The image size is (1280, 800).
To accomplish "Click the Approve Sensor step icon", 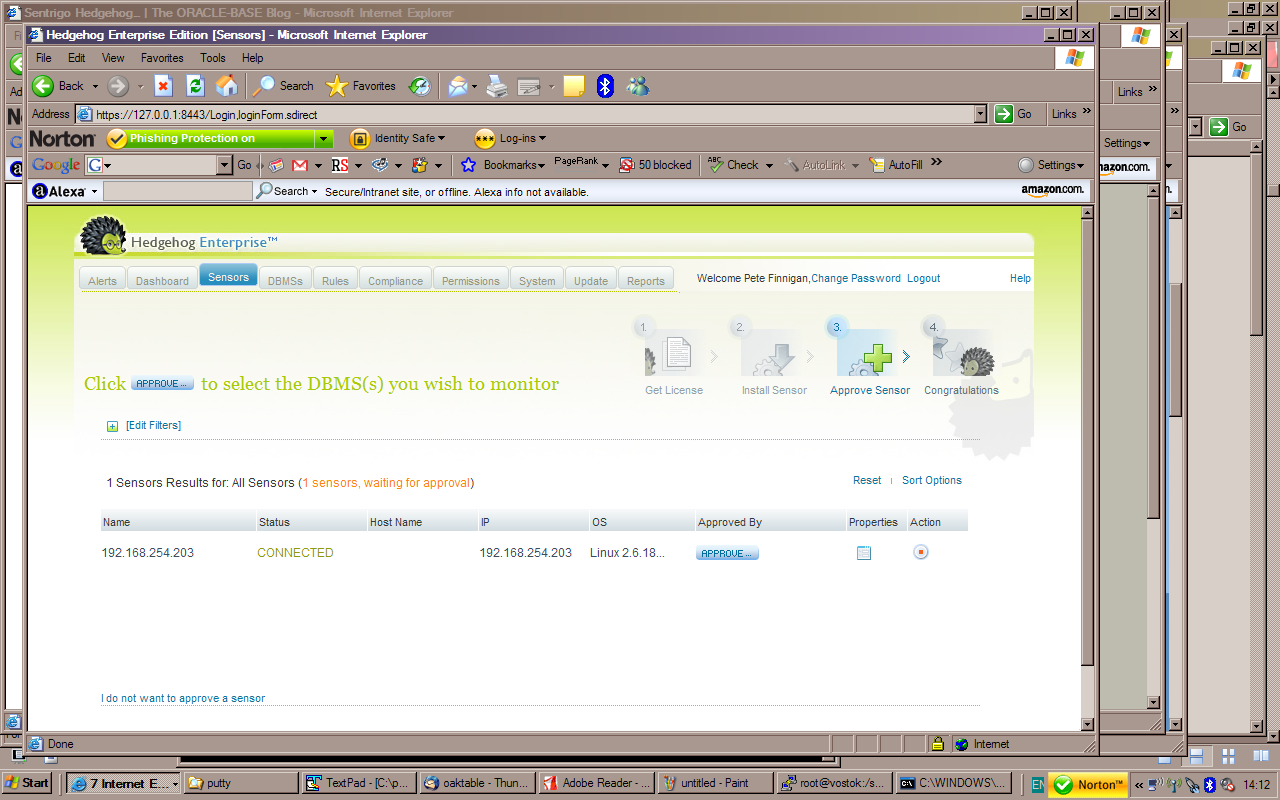I will 865,352.
